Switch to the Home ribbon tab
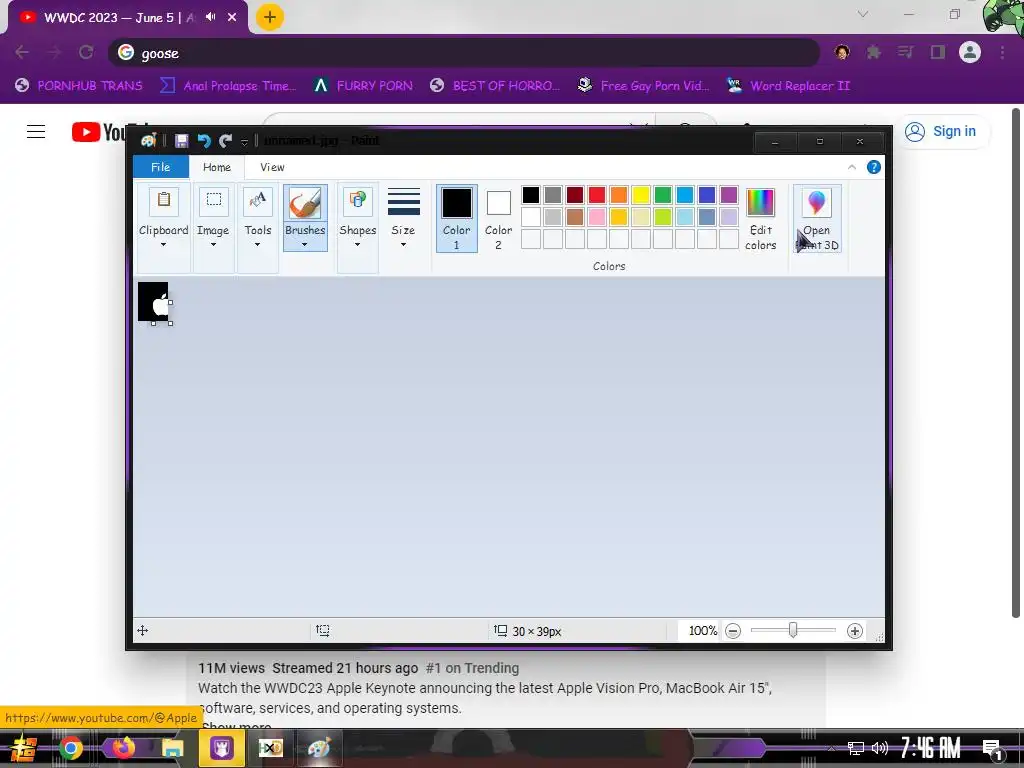1024x768 pixels. pos(217,167)
